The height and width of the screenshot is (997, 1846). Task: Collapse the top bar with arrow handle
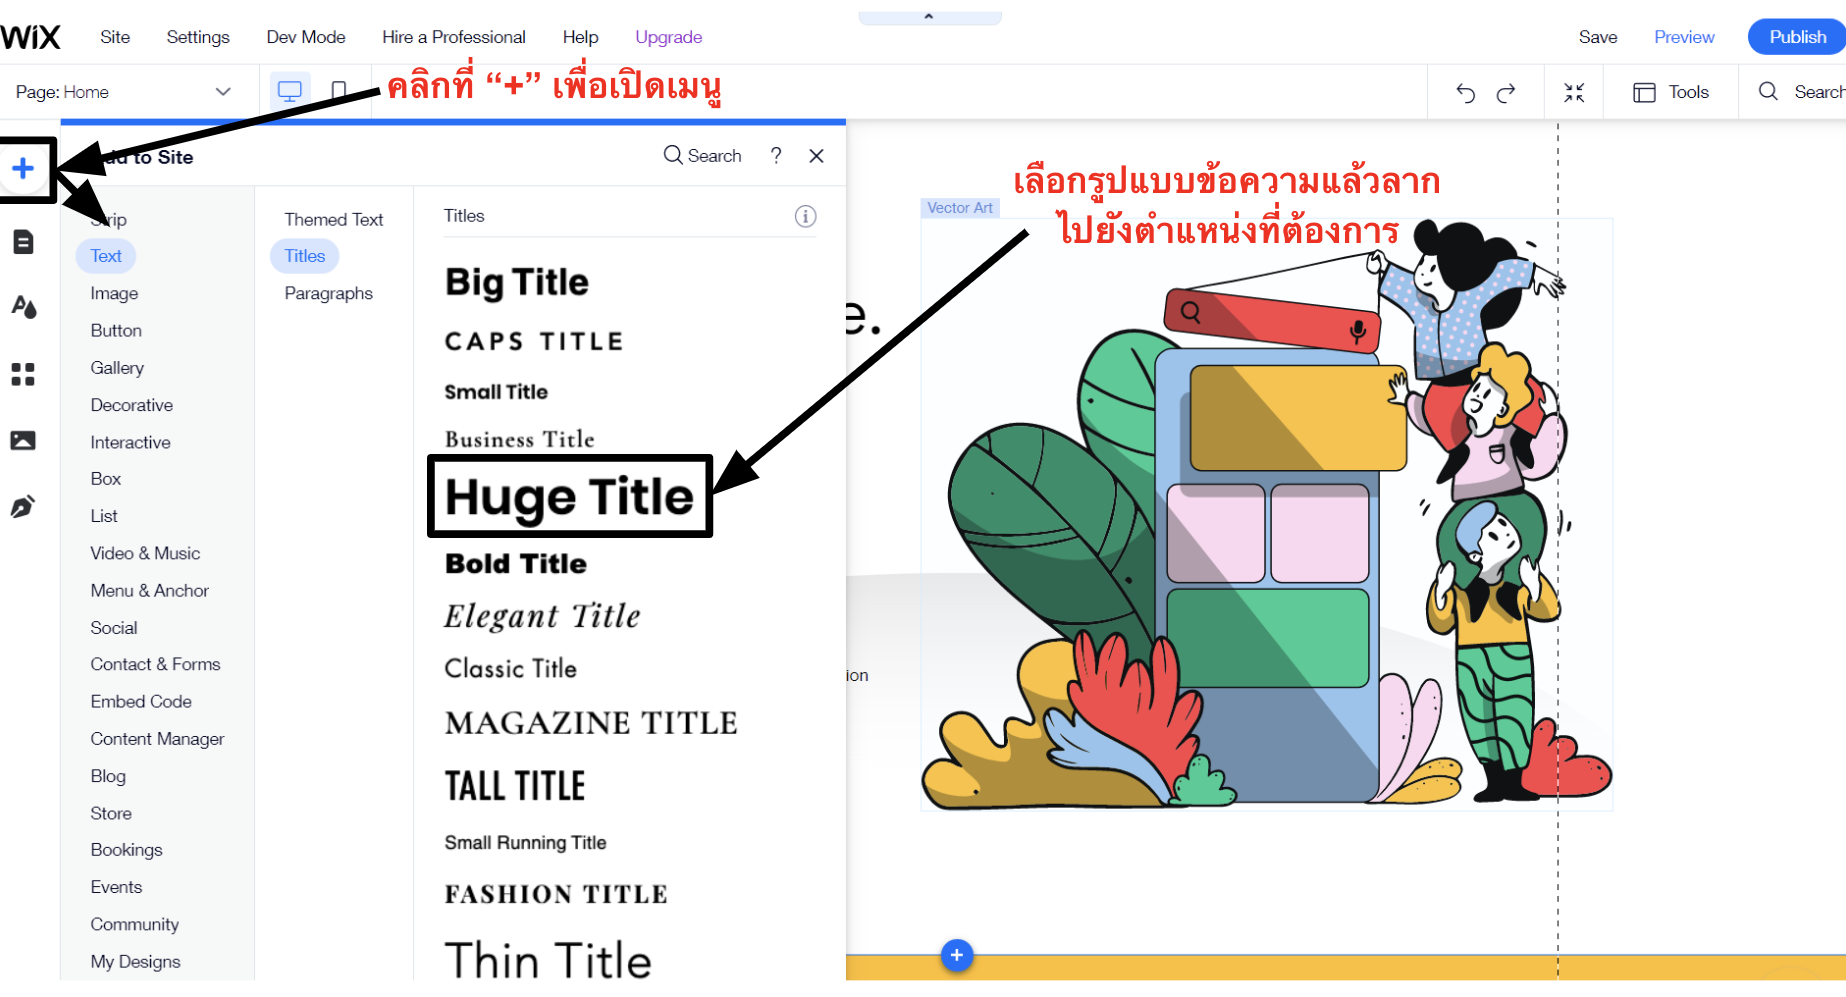(929, 16)
